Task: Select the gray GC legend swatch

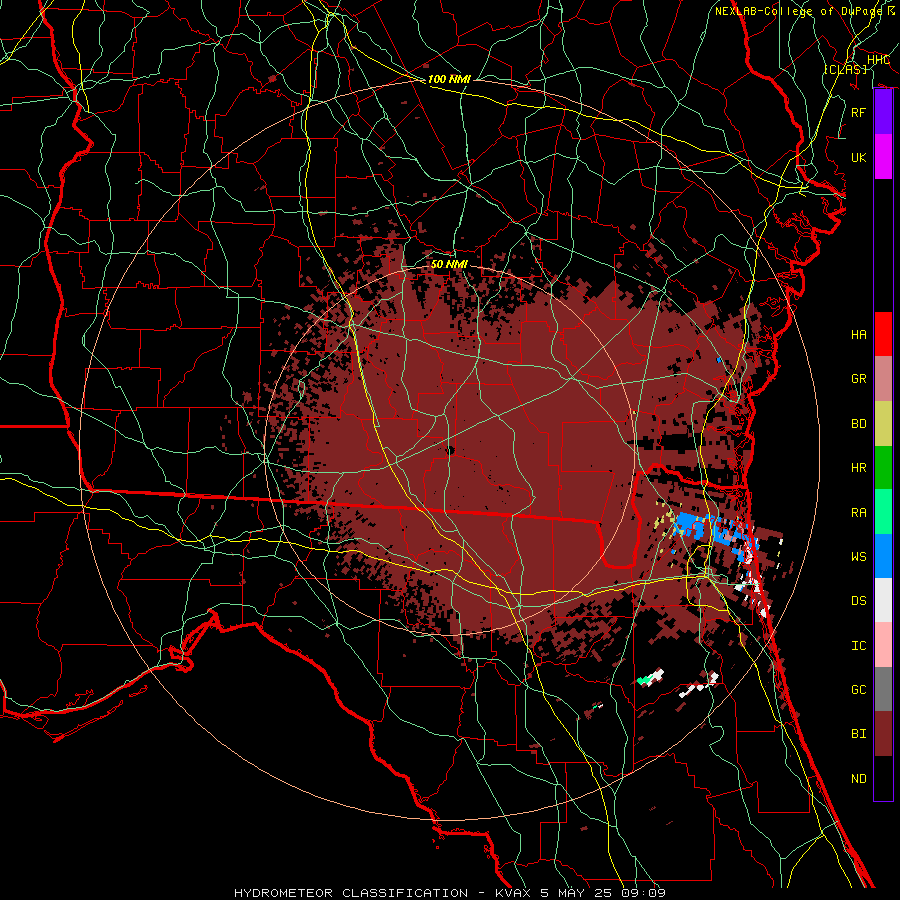Action: pyautogui.click(x=883, y=689)
